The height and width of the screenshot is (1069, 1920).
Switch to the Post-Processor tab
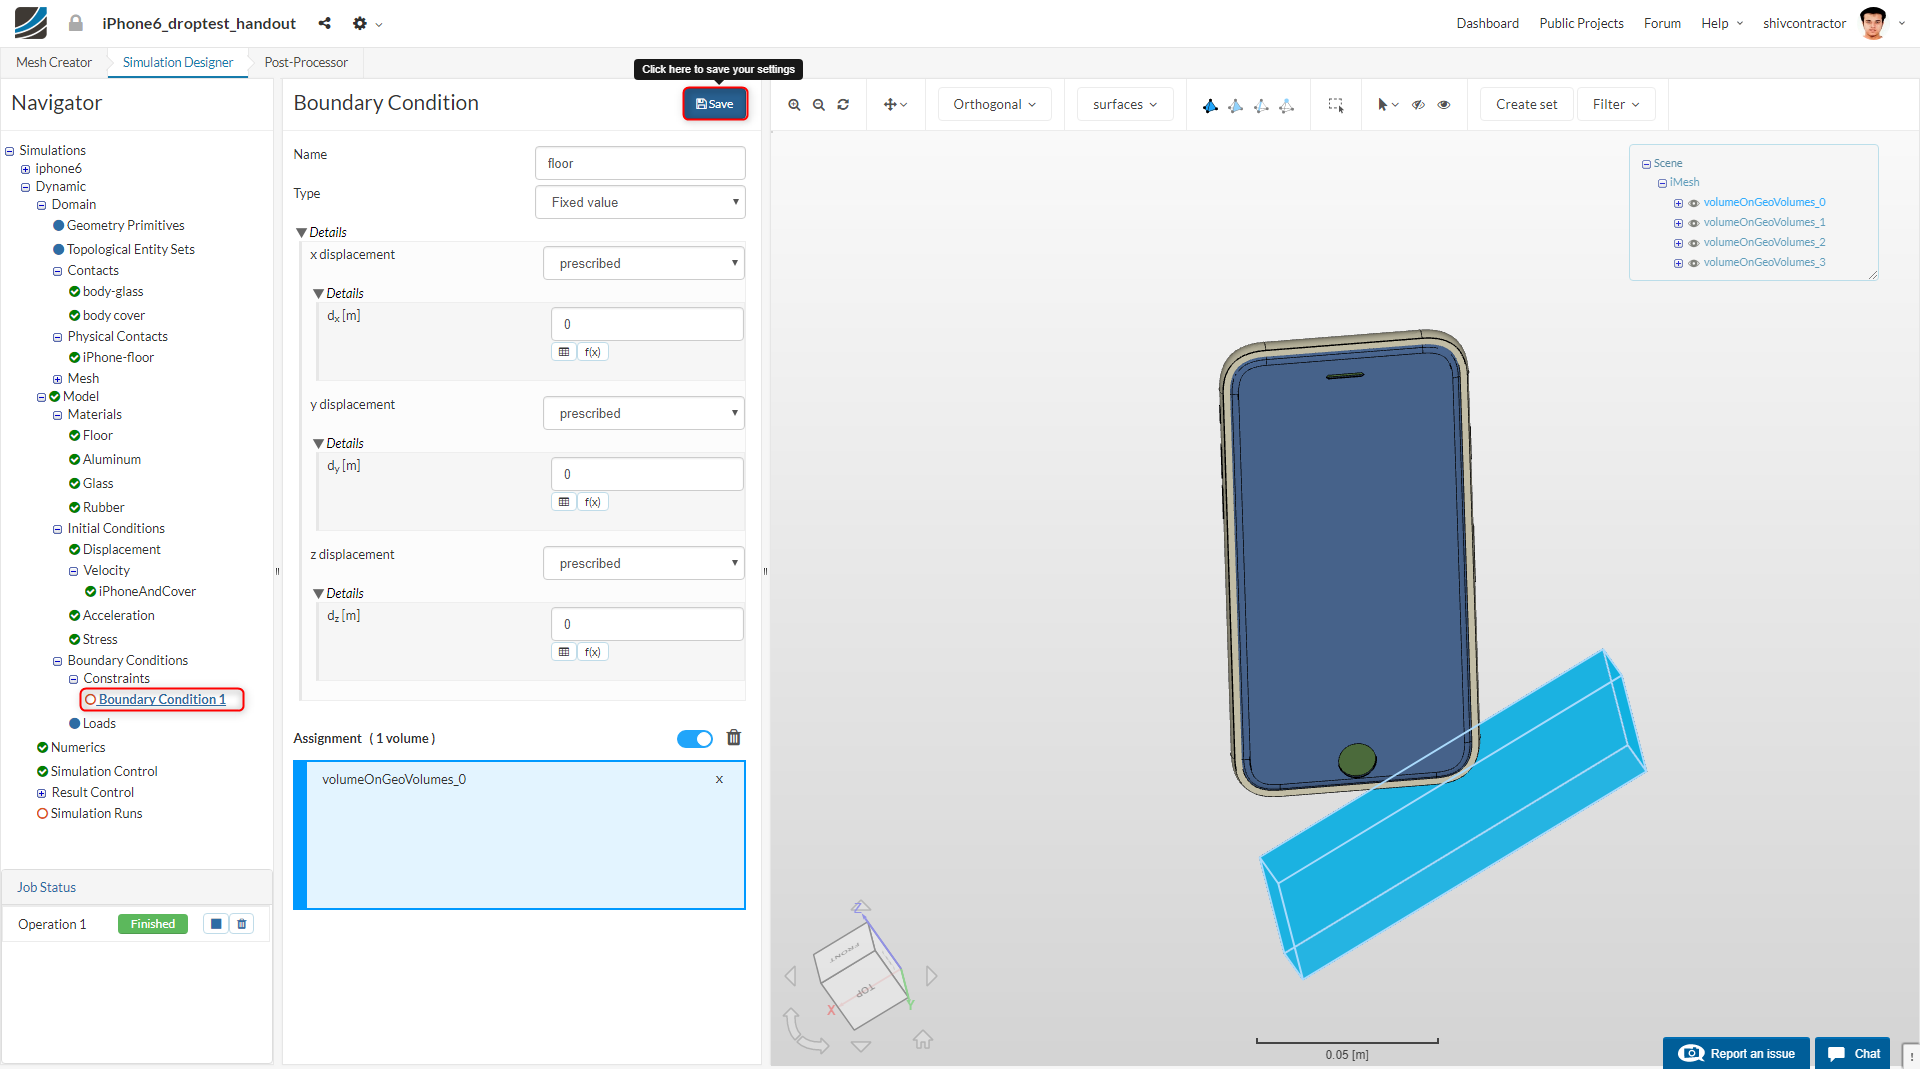(x=306, y=62)
